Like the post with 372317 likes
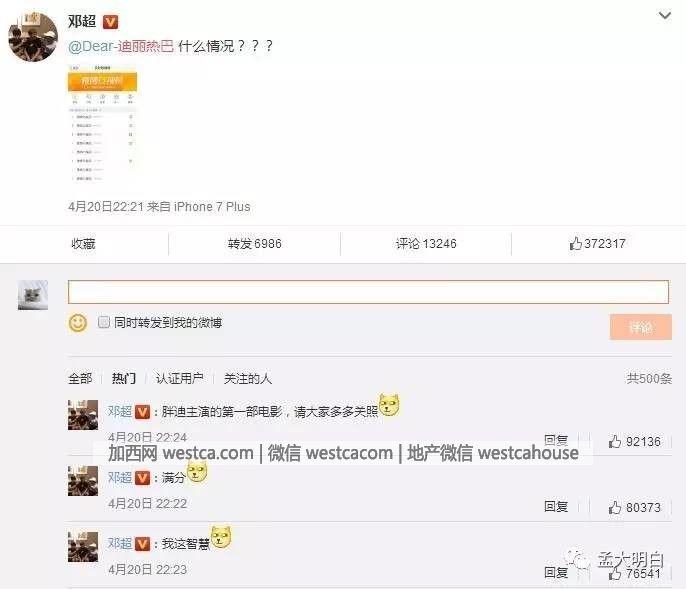686x589 pixels. click(x=597, y=243)
